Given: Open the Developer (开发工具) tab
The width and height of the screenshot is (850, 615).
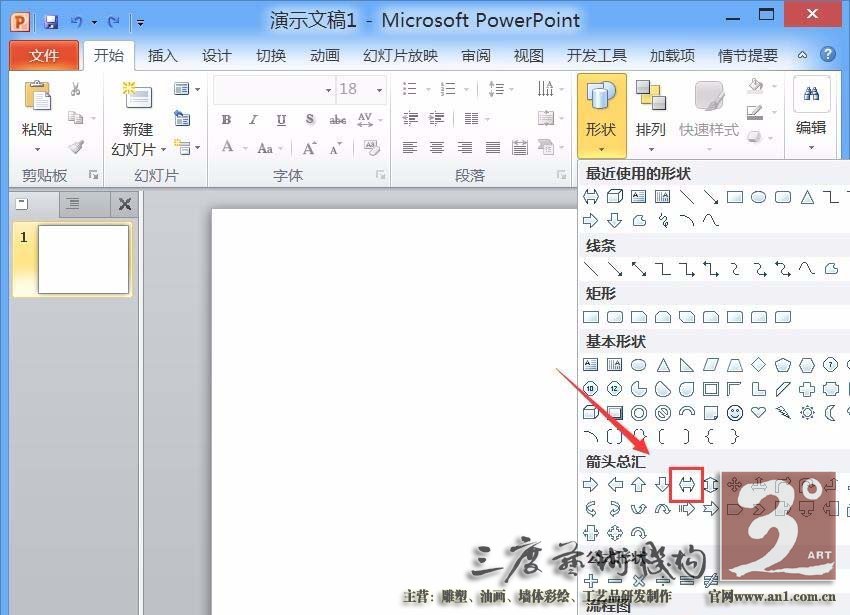Looking at the screenshot, I should coord(596,55).
